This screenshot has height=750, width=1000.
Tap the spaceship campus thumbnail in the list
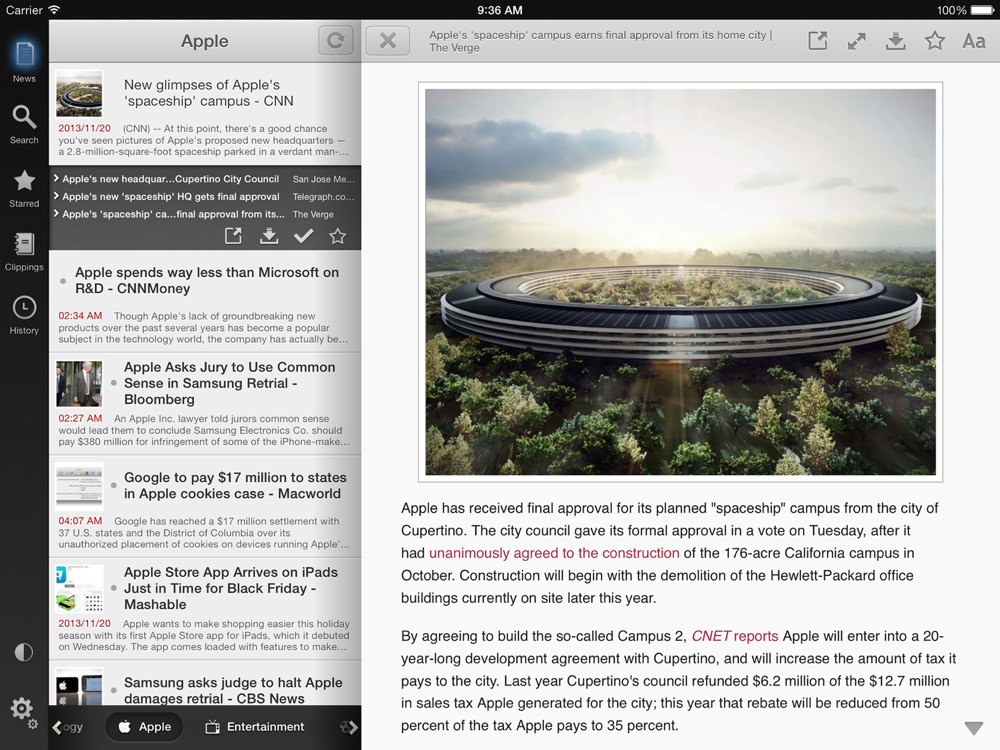coord(79,93)
